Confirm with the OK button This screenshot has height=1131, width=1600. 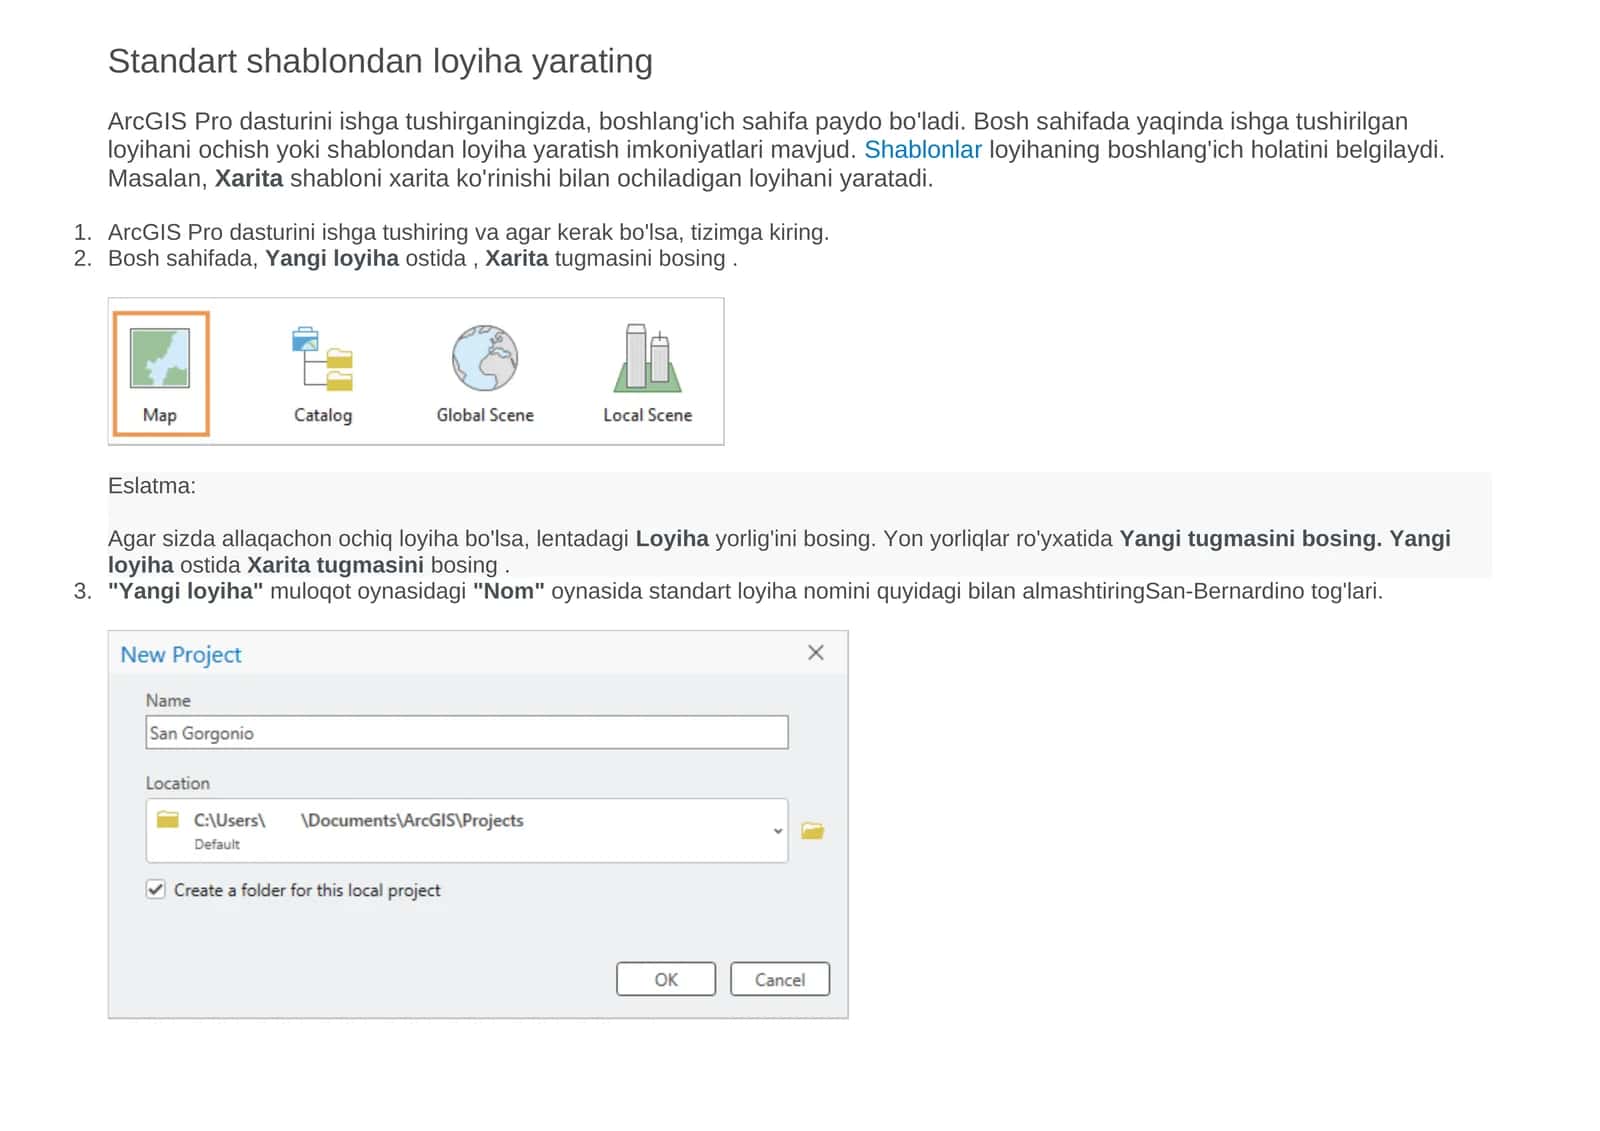[666, 979]
